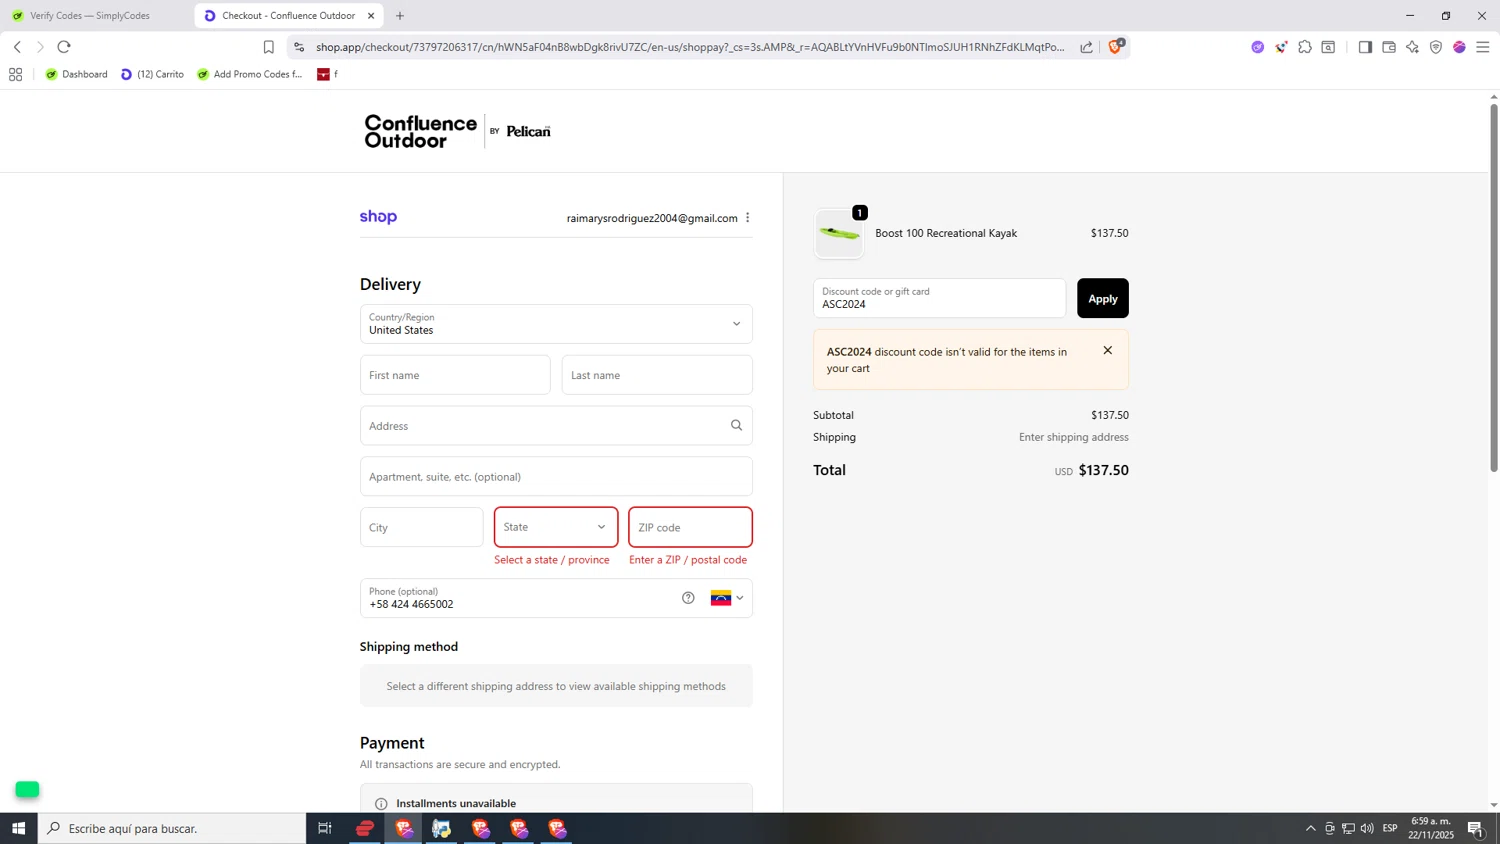Open the phone country flag selector

[727, 598]
